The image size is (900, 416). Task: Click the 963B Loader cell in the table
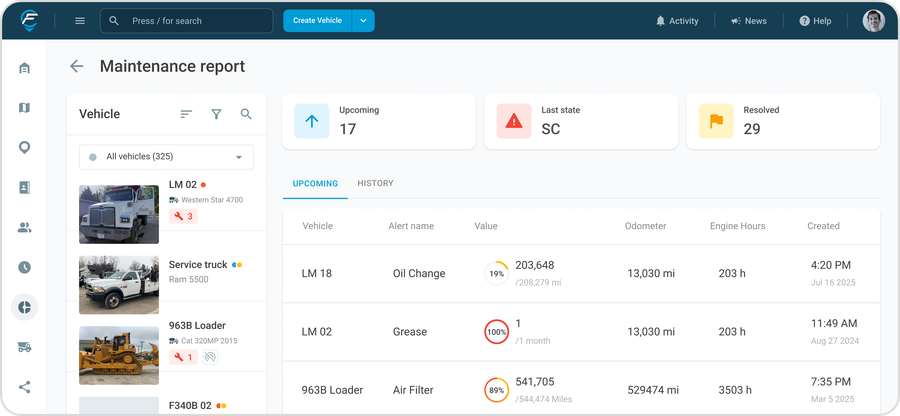click(332, 390)
